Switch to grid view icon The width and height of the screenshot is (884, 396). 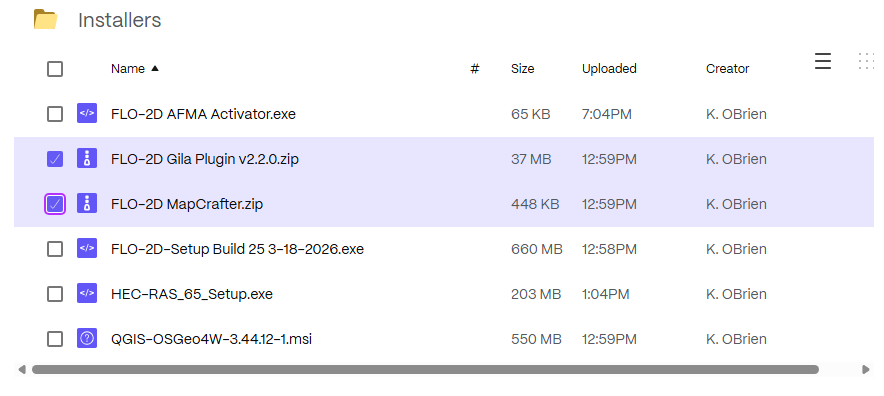point(867,61)
